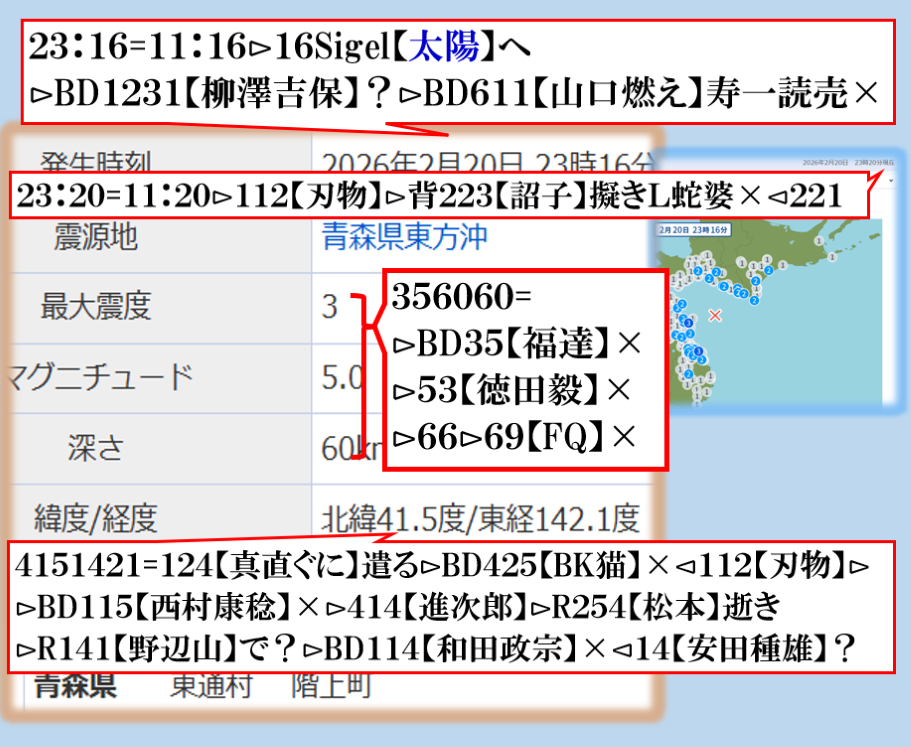The image size is (911, 747).
Task: Click the red curly bracket beside value 3
Action: 367,375
